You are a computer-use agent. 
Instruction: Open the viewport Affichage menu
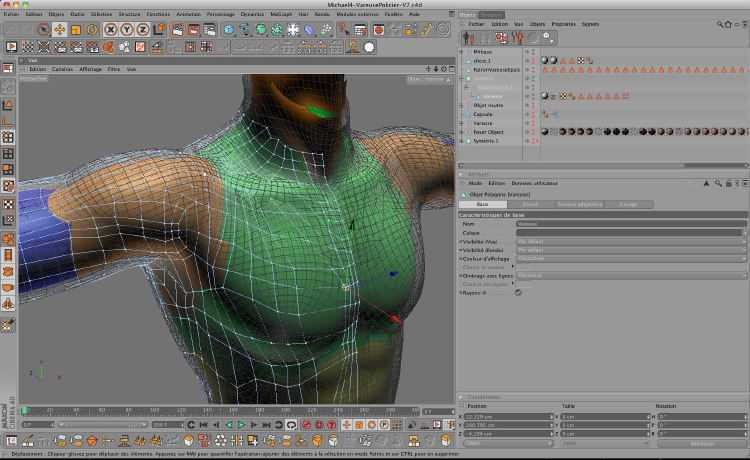(90, 69)
